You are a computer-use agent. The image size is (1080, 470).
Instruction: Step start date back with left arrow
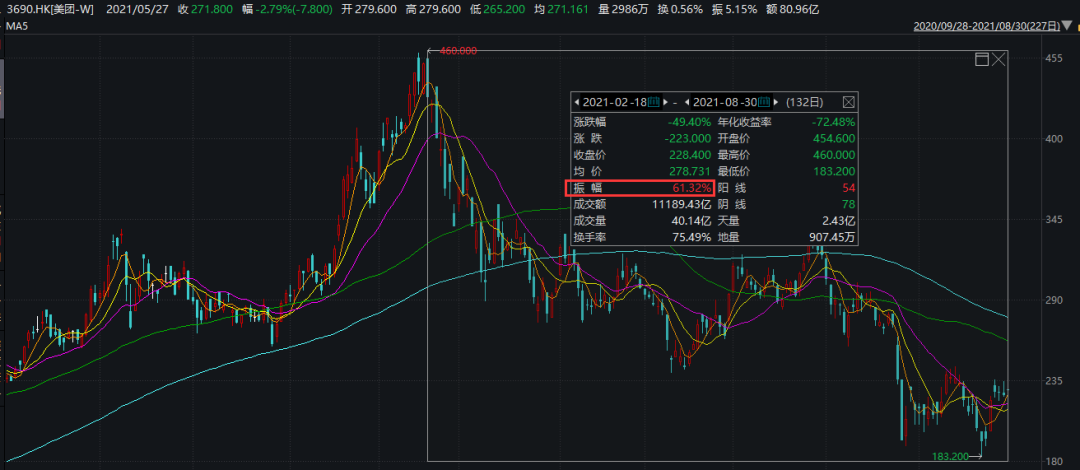(x=576, y=102)
